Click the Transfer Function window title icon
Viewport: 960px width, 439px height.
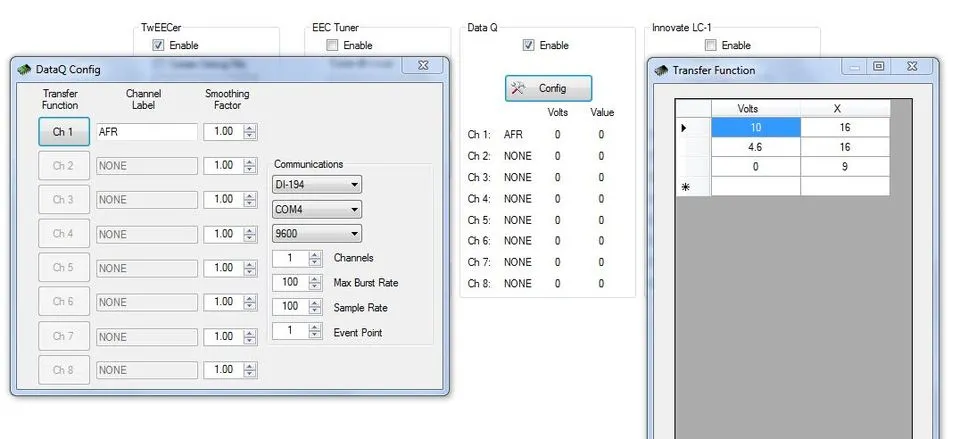[x=661, y=70]
